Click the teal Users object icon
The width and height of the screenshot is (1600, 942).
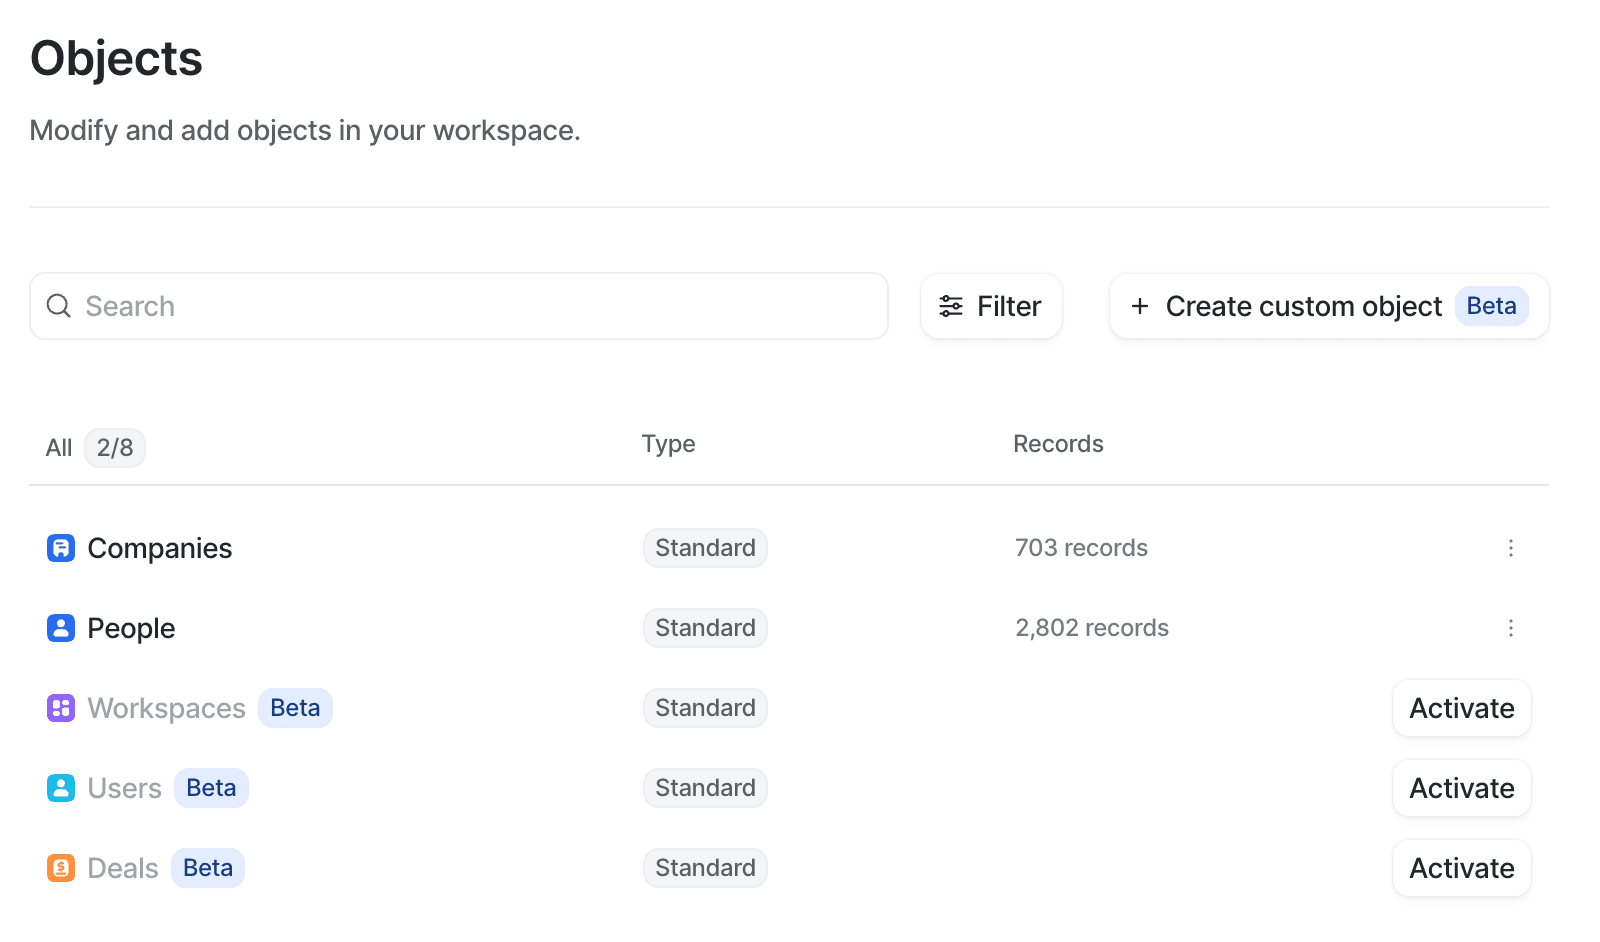tap(61, 788)
